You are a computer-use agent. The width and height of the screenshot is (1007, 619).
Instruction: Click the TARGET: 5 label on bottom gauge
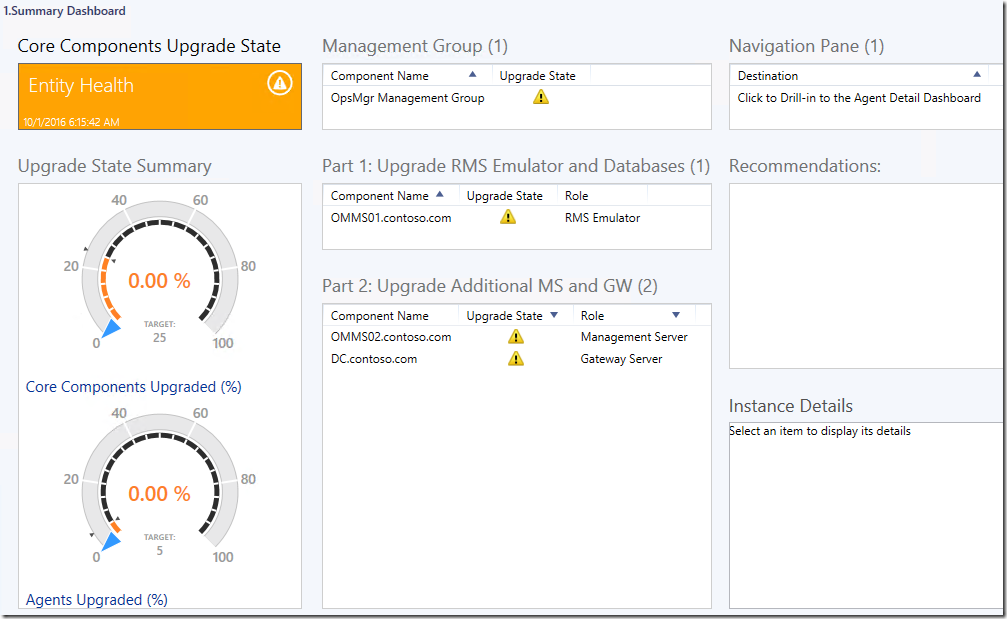[159, 545]
